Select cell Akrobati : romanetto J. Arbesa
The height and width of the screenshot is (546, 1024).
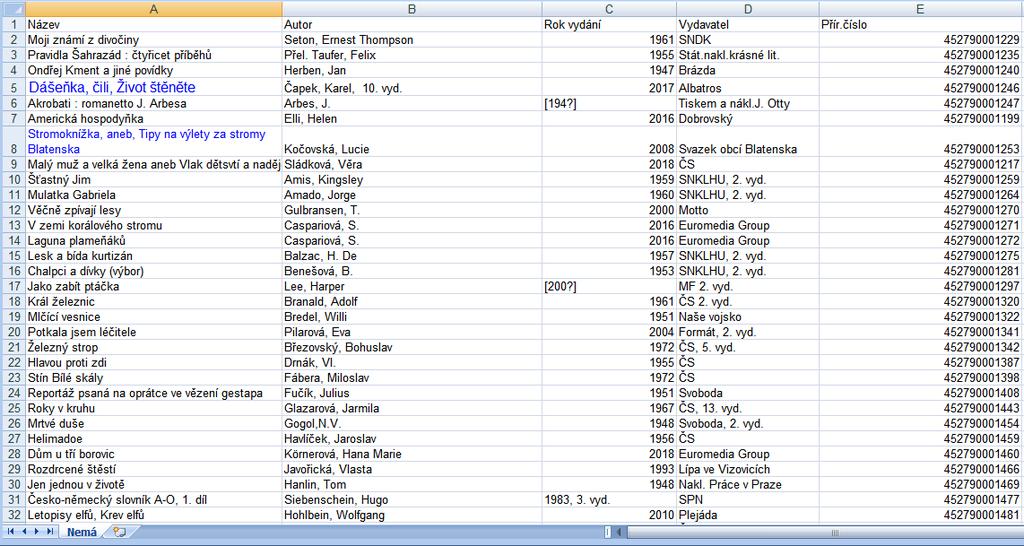[153, 103]
